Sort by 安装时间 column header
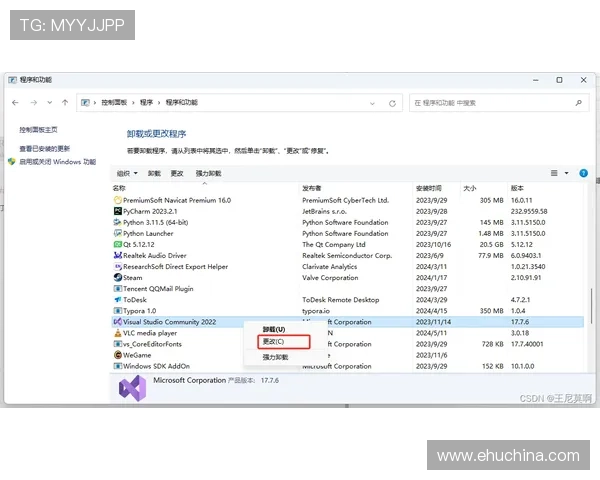The image size is (600, 480). (429, 188)
